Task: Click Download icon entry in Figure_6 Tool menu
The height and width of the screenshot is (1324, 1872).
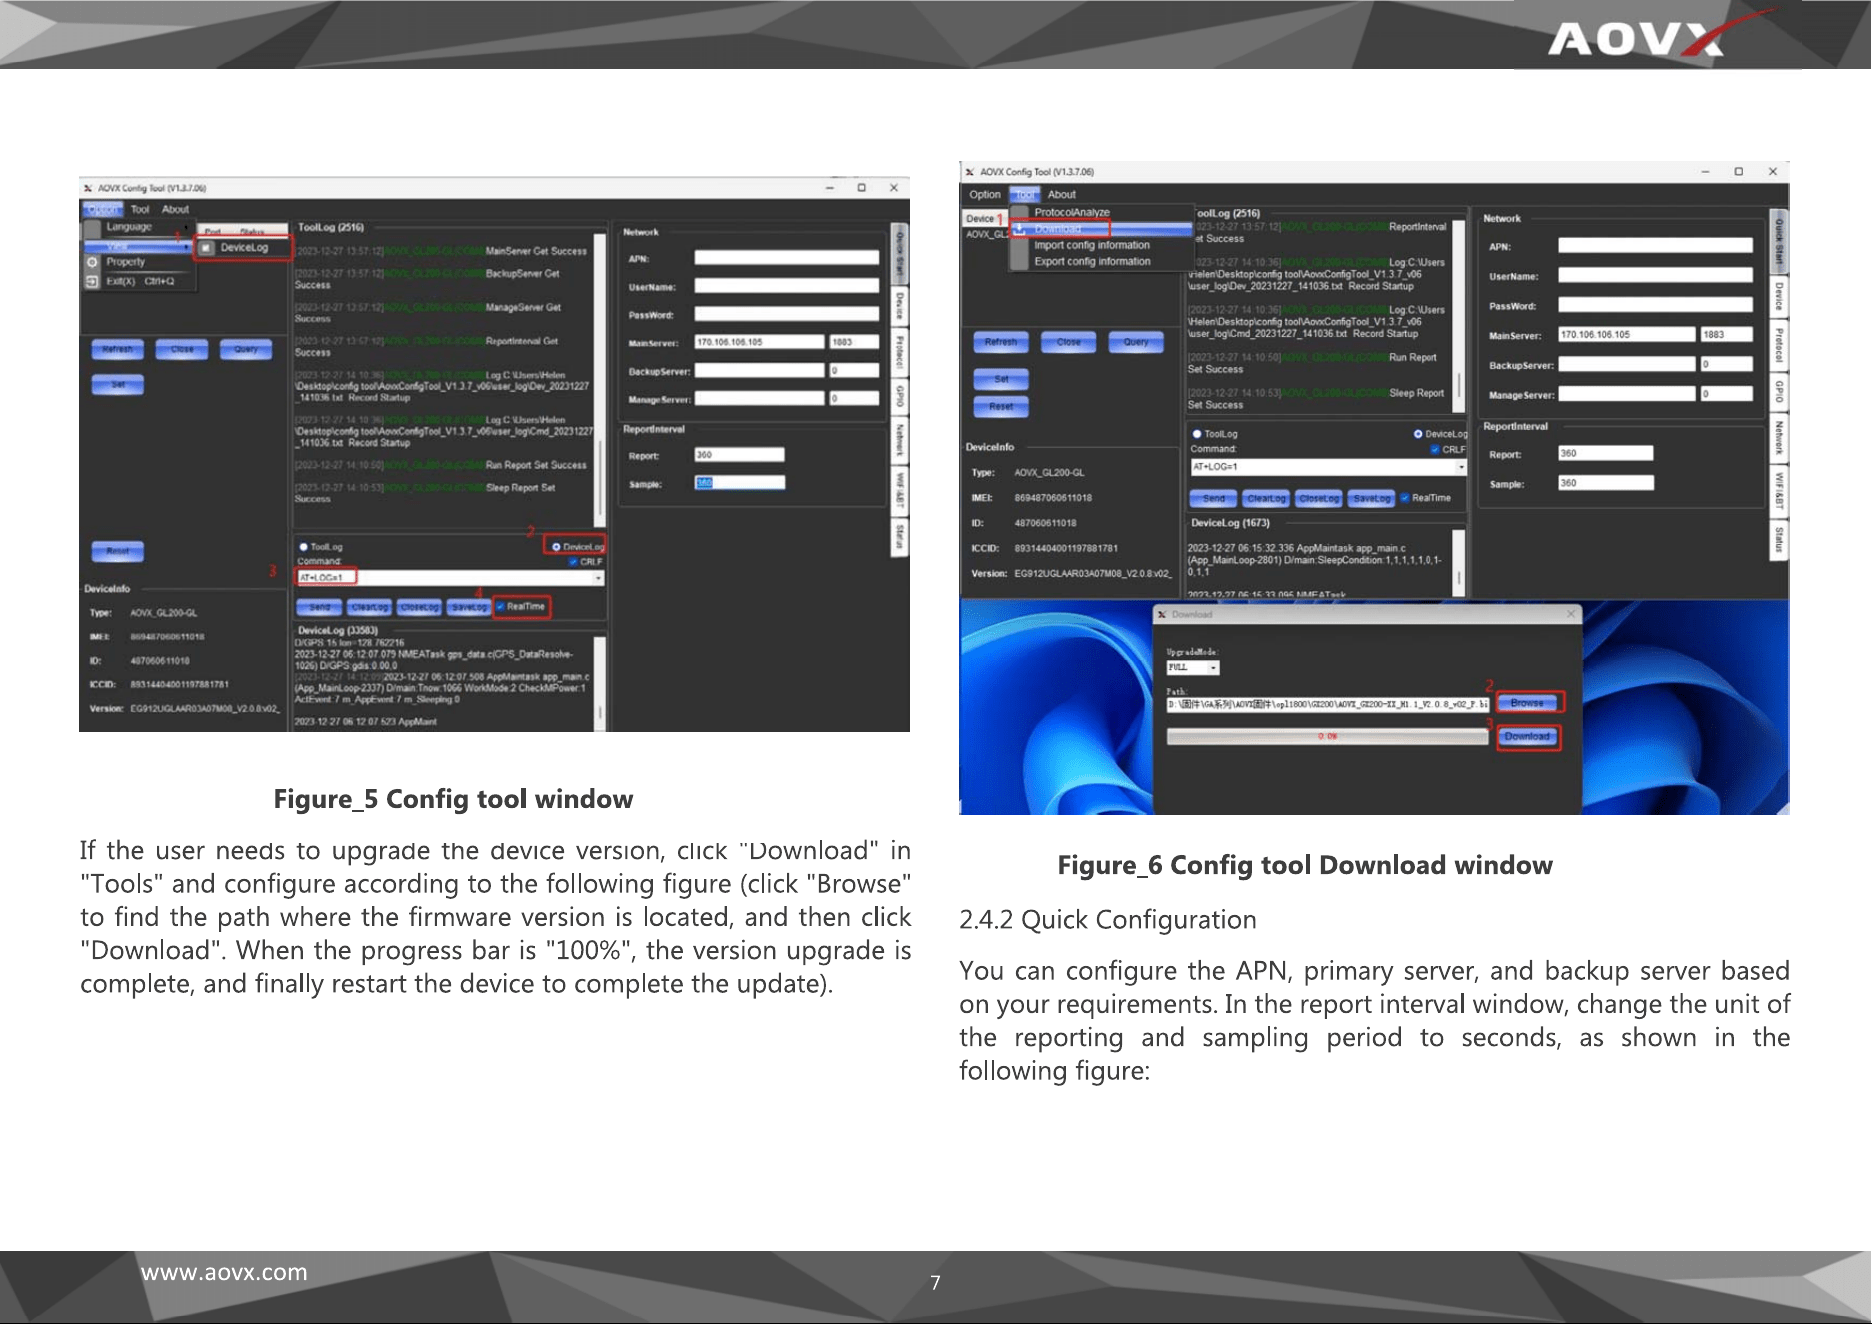Action: click(x=1020, y=229)
